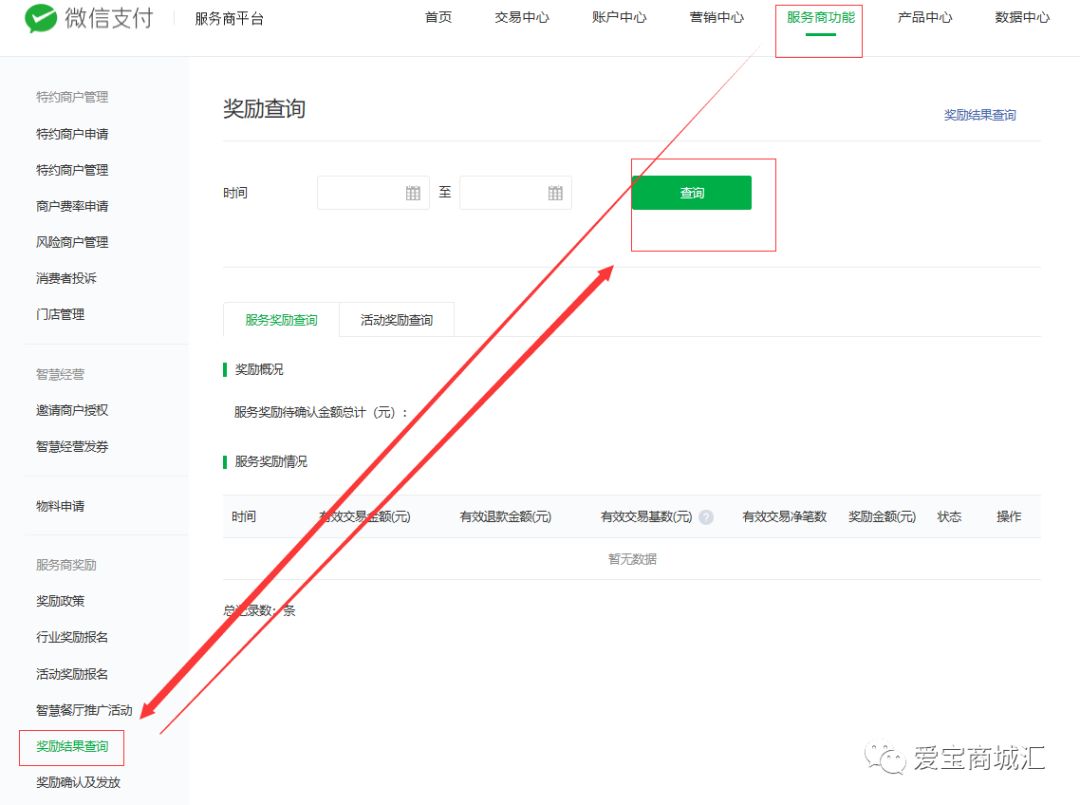Open the 奖励结果查询 link at top right

click(x=979, y=115)
